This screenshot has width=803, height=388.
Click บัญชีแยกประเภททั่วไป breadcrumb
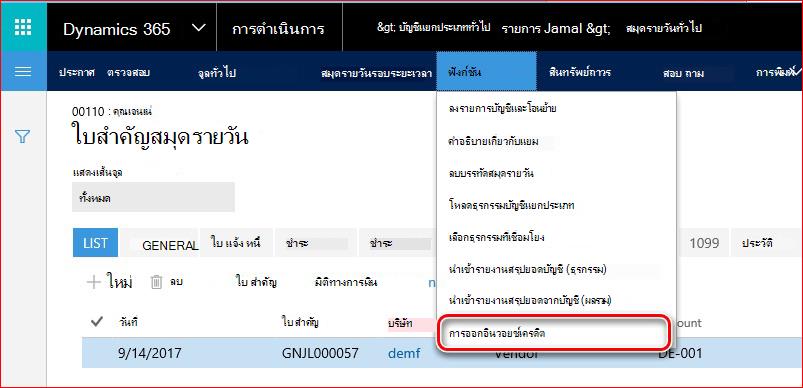[x=444, y=28]
